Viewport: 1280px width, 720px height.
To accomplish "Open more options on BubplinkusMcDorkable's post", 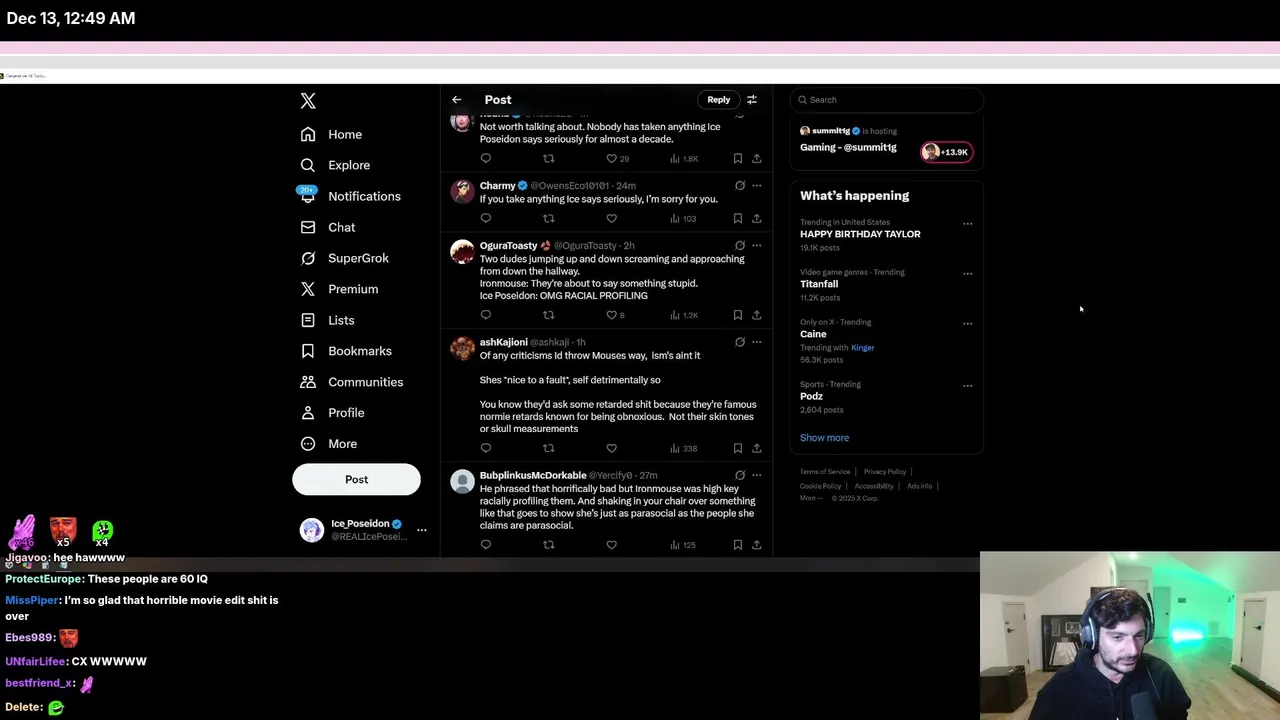I will (x=757, y=476).
